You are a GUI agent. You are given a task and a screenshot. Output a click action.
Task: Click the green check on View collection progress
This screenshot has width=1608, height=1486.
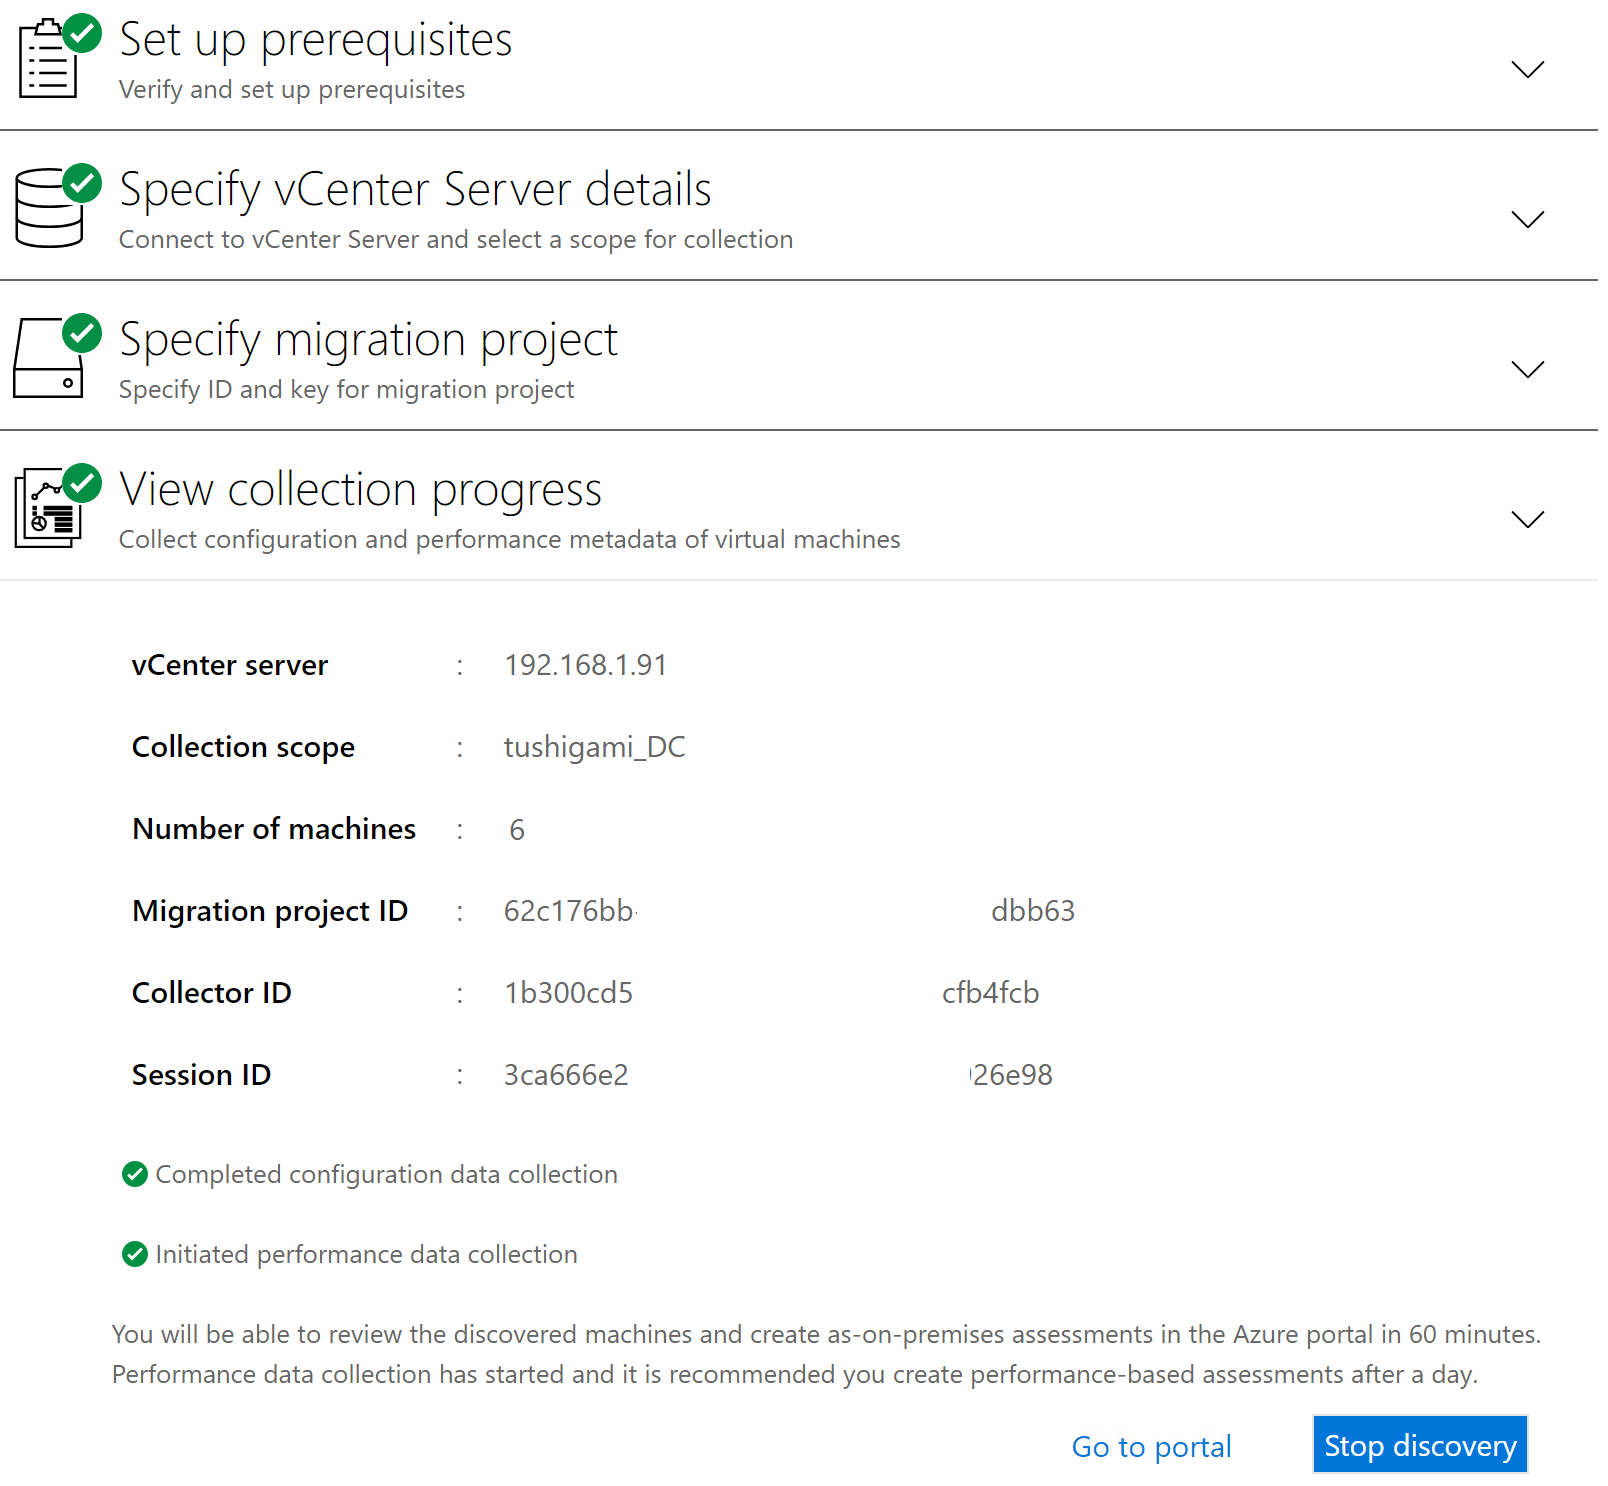tap(84, 484)
